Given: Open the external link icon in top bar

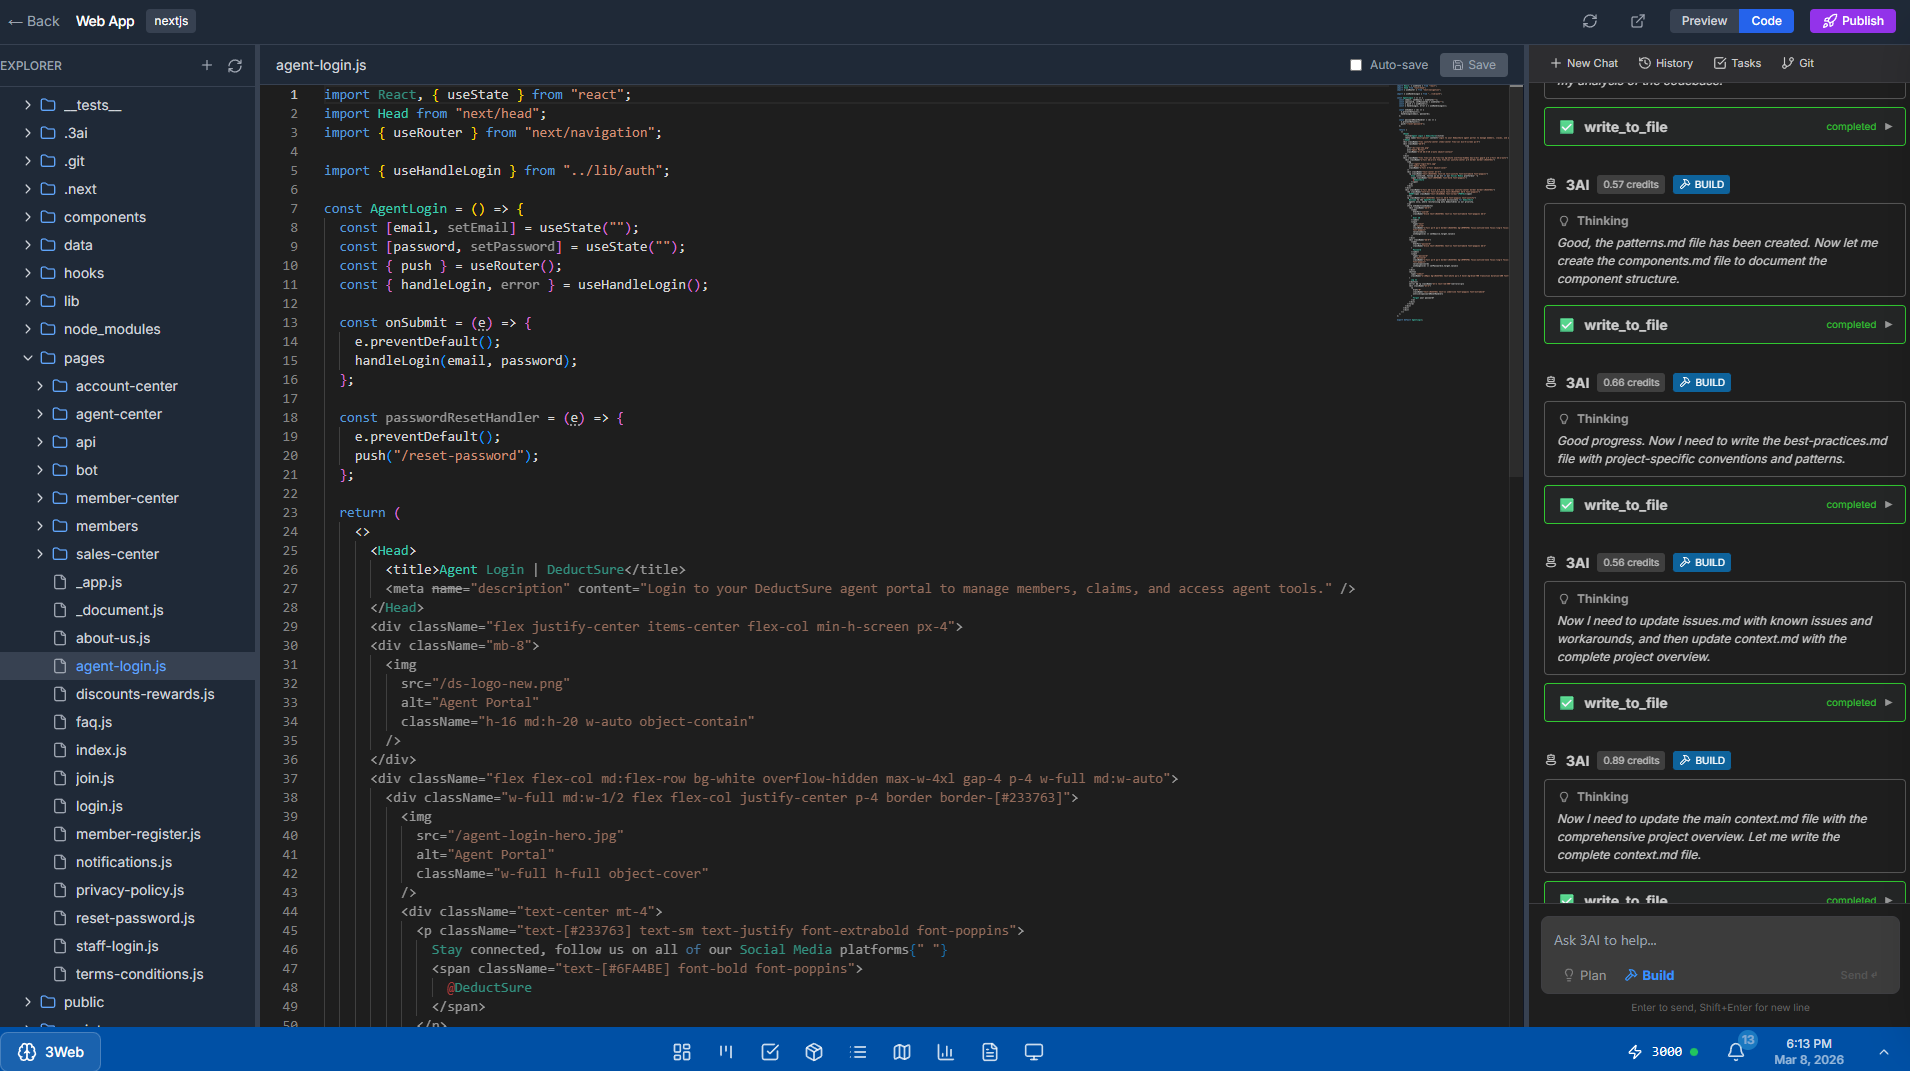Looking at the screenshot, I should [x=1637, y=20].
